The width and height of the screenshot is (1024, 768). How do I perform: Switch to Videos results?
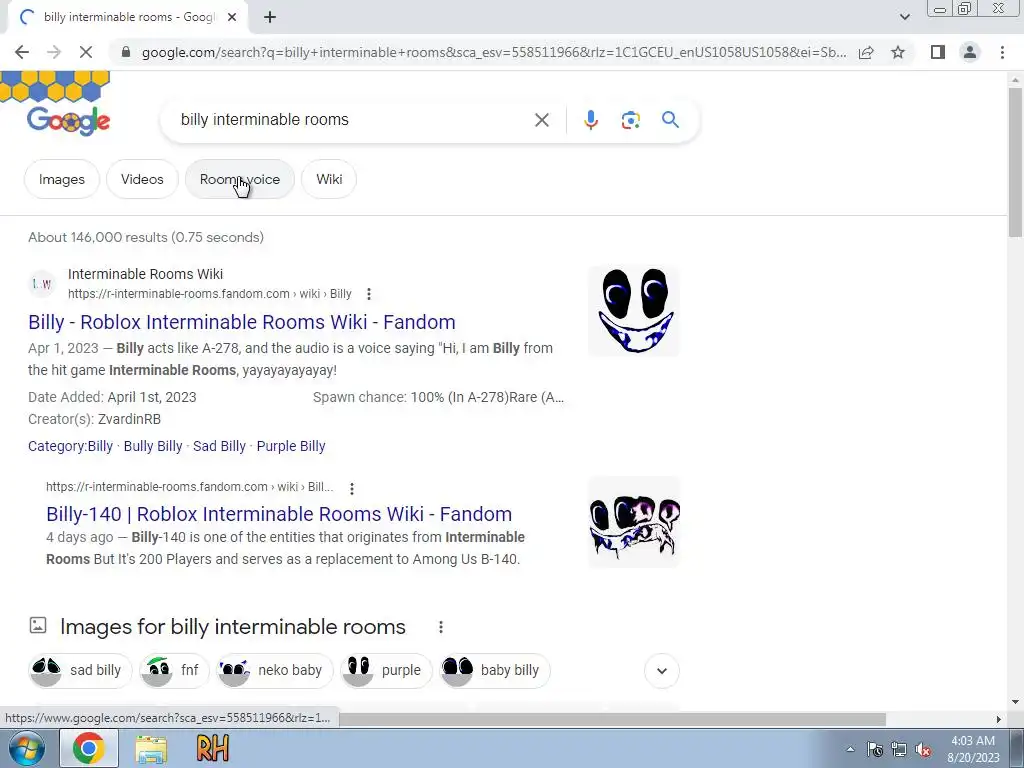pos(142,179)
